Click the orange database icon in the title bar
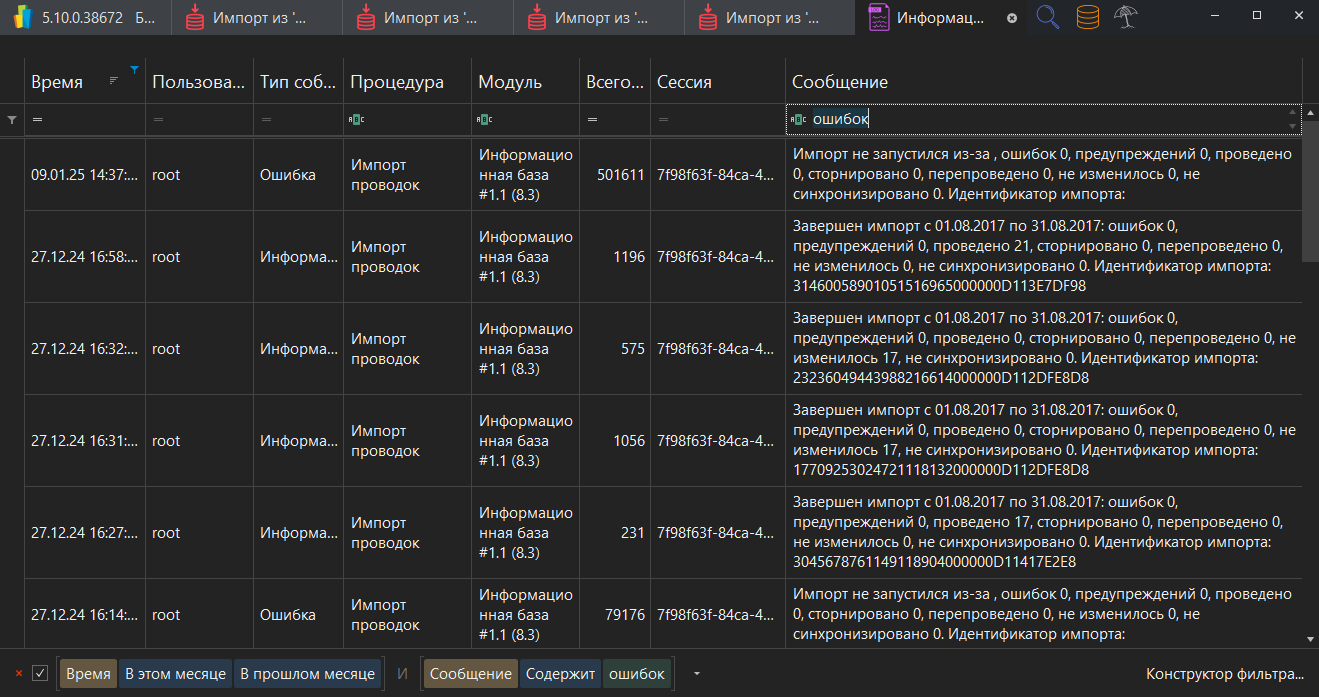 pyautogui.click(x=1087, y=17)
